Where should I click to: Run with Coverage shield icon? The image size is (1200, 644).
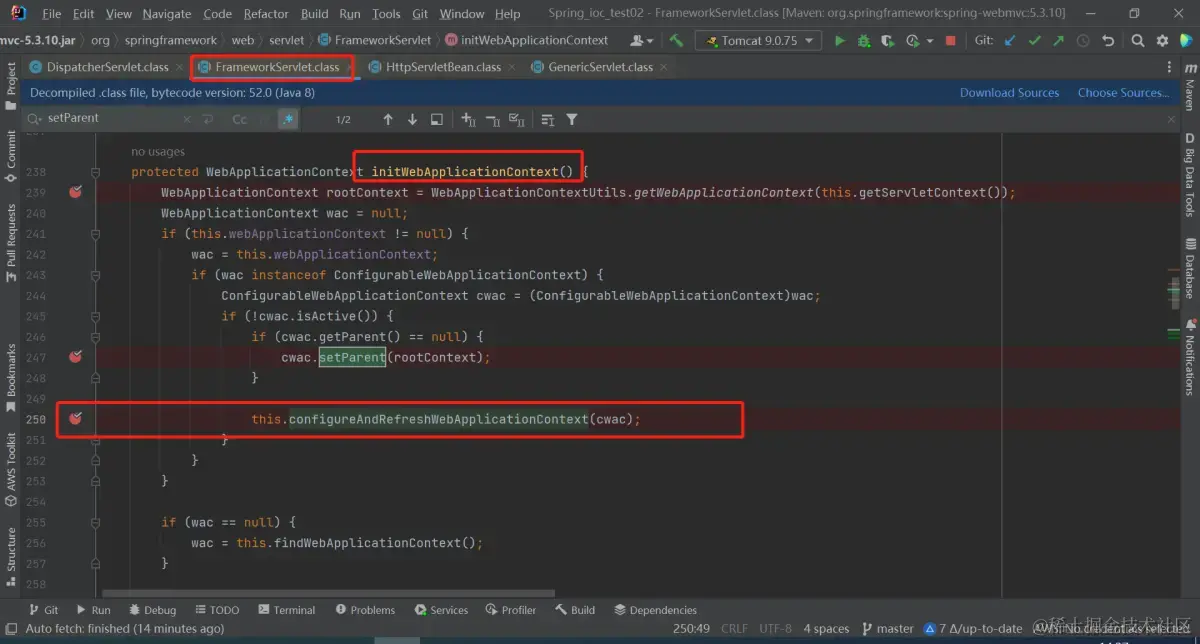point(887,41)
